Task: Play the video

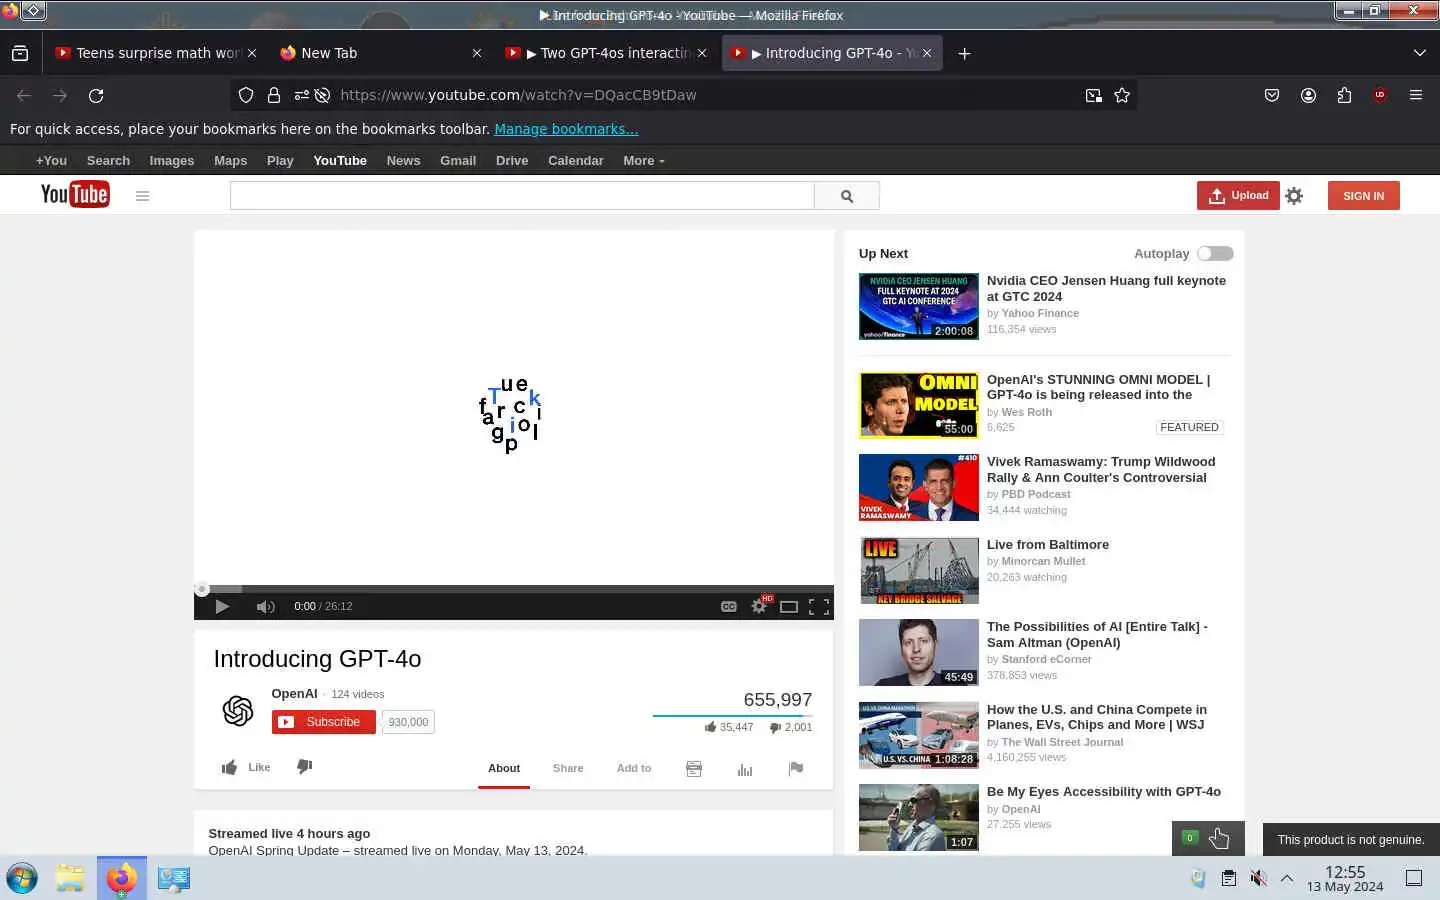Action: coord(222,606)
